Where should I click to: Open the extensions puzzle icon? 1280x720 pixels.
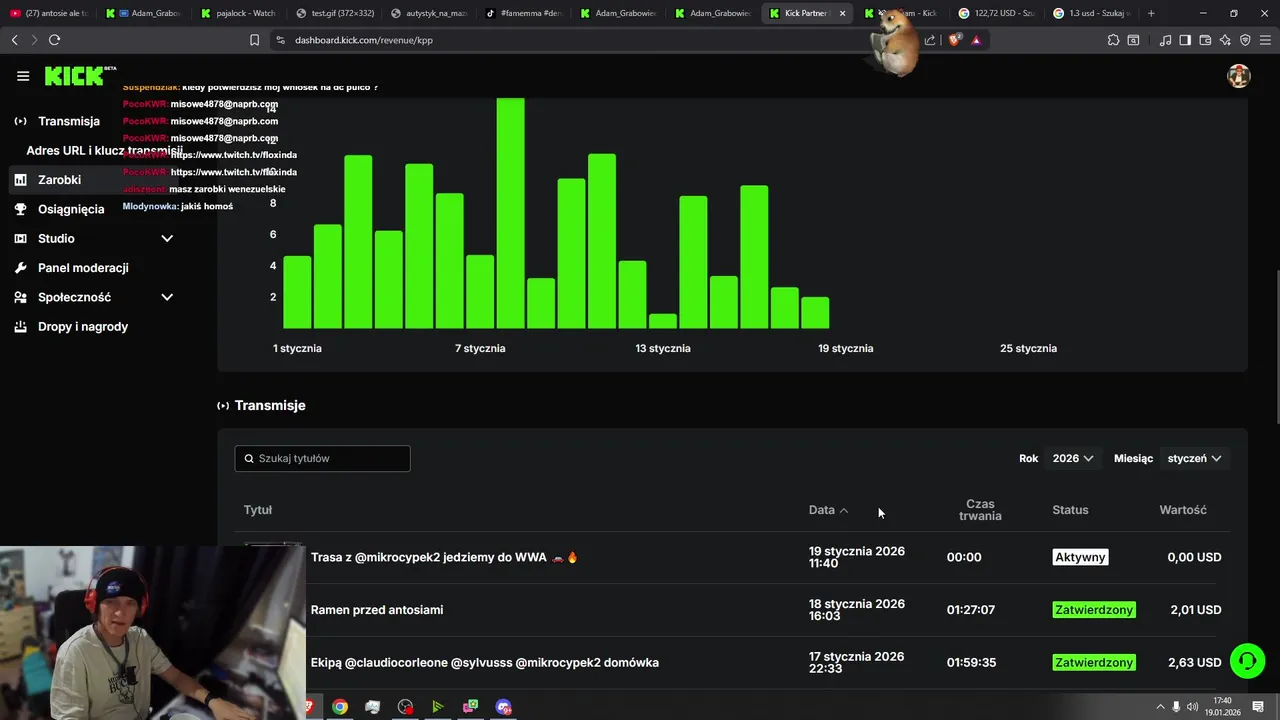pyautogui.click(x=1113, y=40)
